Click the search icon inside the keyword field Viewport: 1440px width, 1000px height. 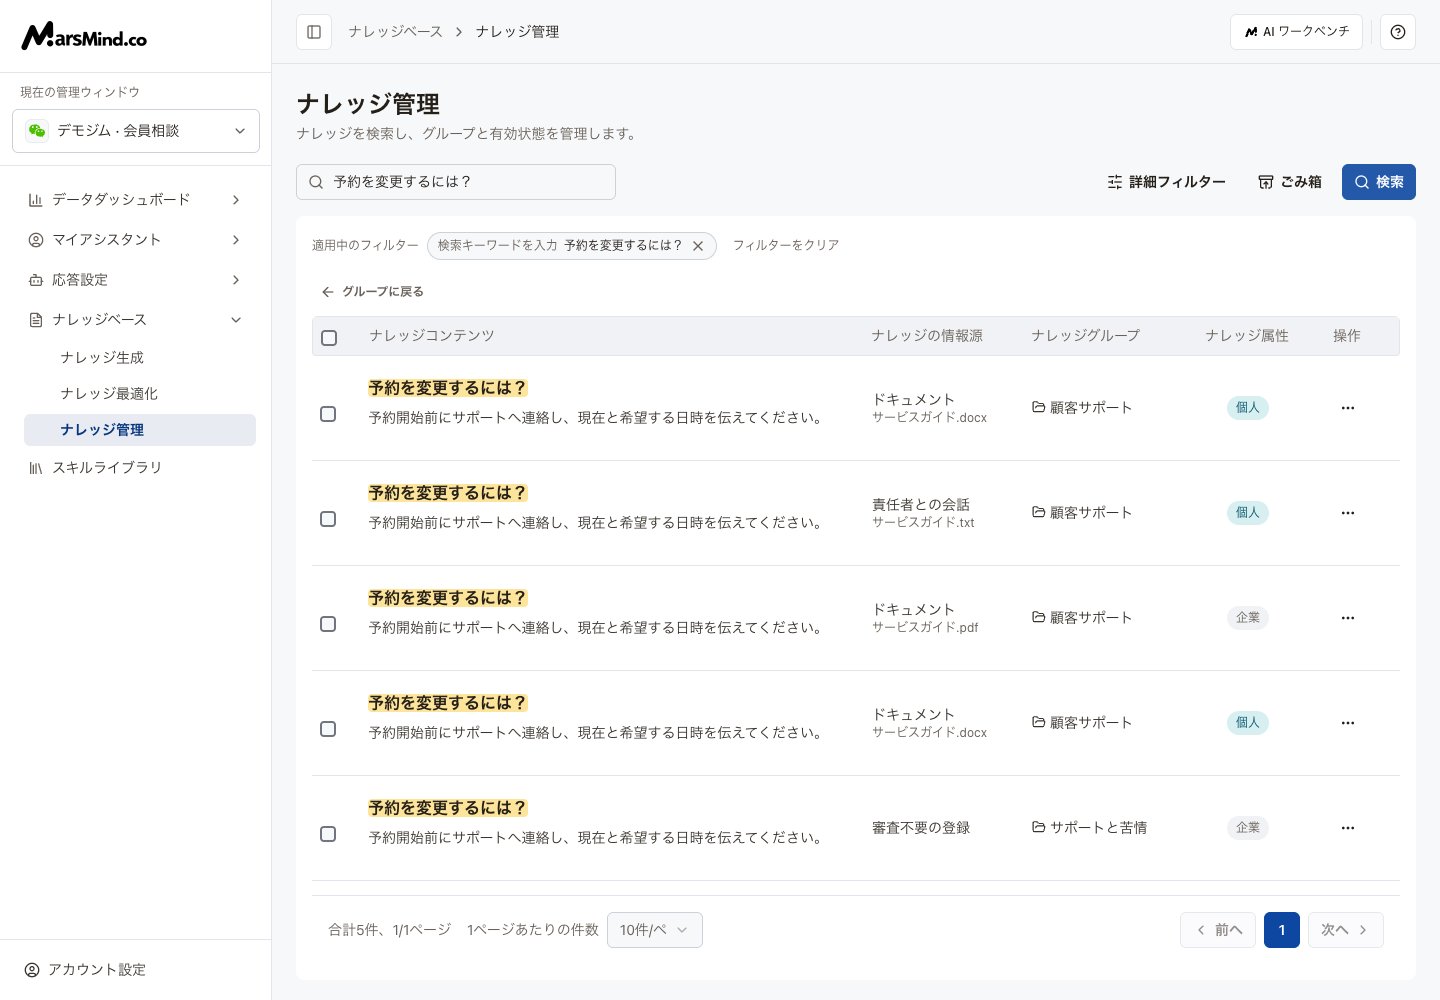[x=316, y=182]
